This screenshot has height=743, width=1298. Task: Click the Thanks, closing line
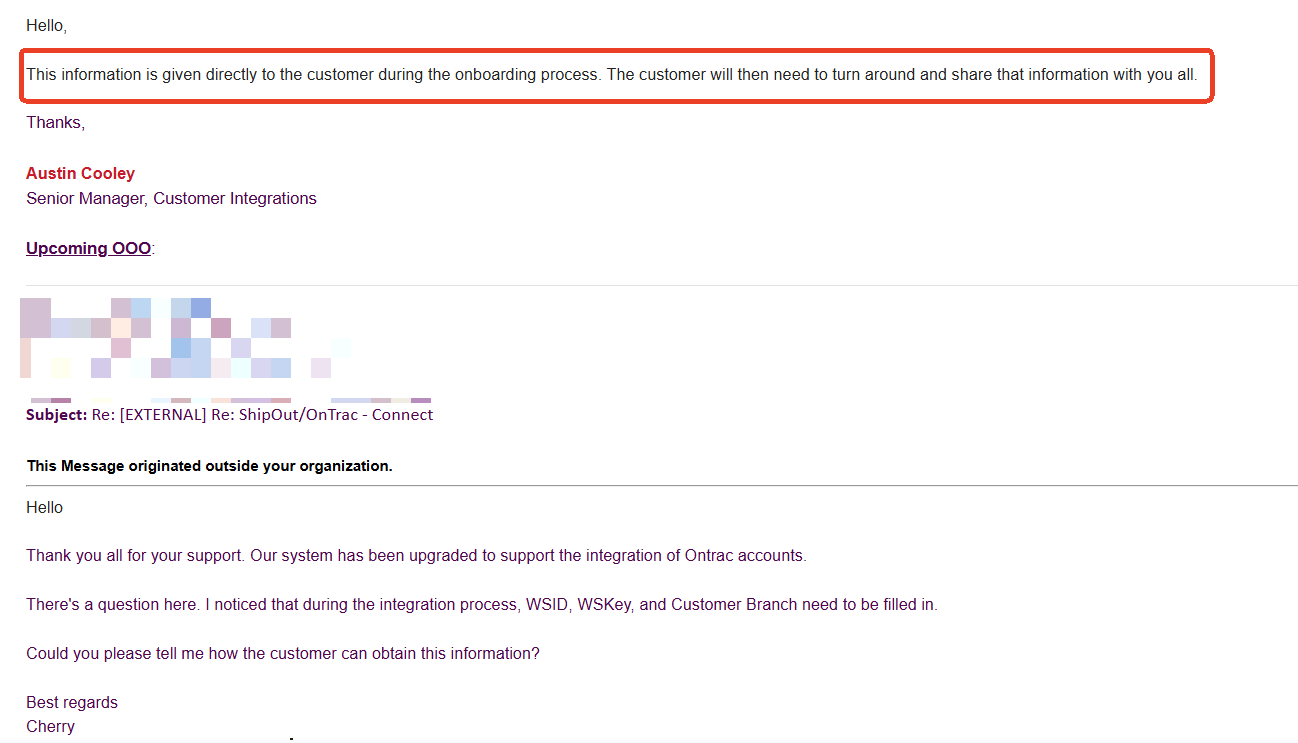(55, 123)
